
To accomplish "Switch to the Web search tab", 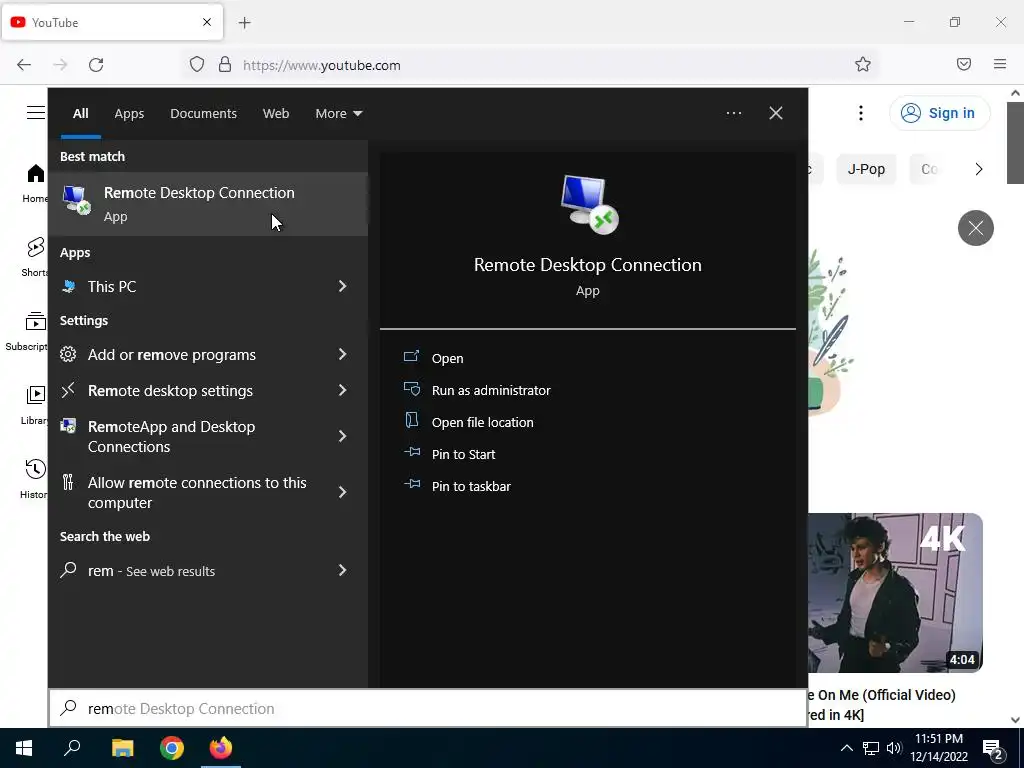I will (276, 114).
